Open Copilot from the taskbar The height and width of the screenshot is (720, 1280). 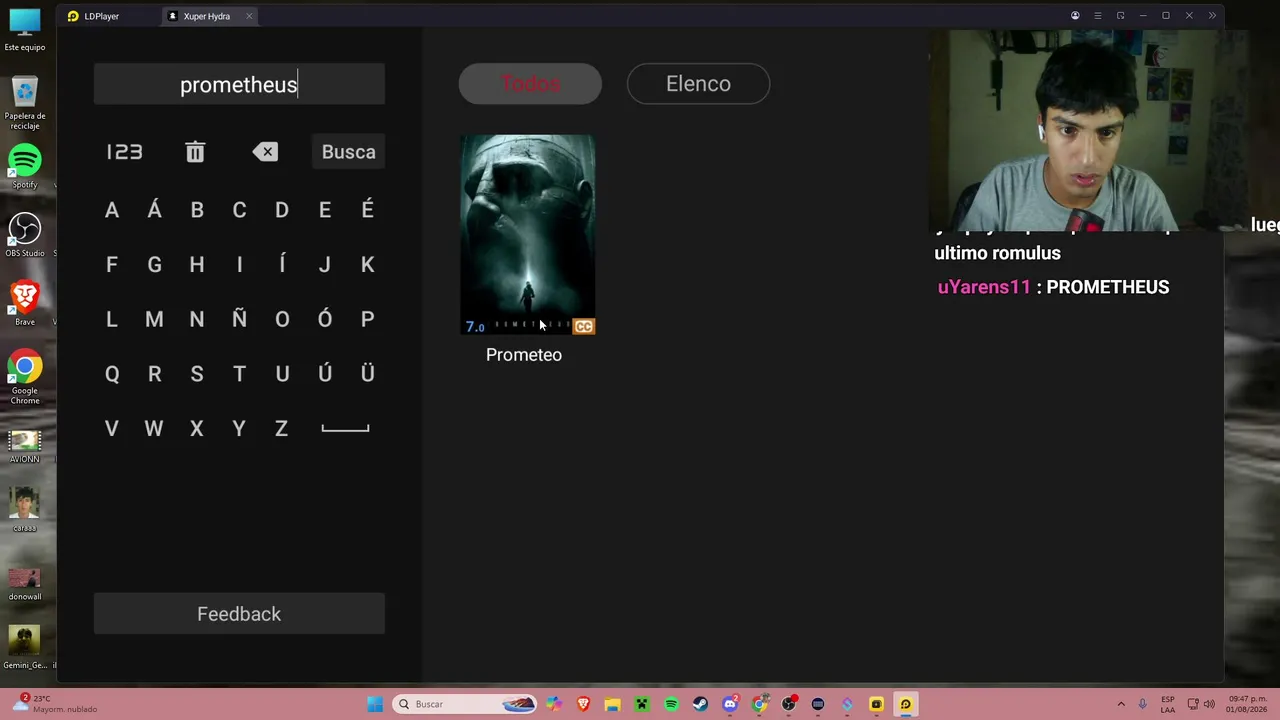[553, 704]
